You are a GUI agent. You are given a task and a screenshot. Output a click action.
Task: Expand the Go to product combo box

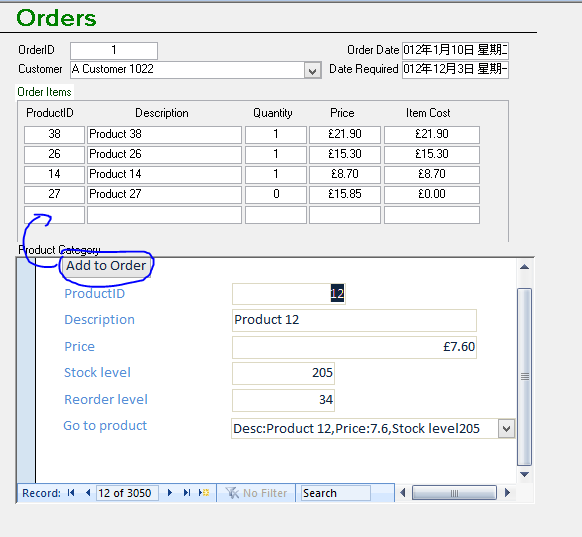click(x=506, y=429)
